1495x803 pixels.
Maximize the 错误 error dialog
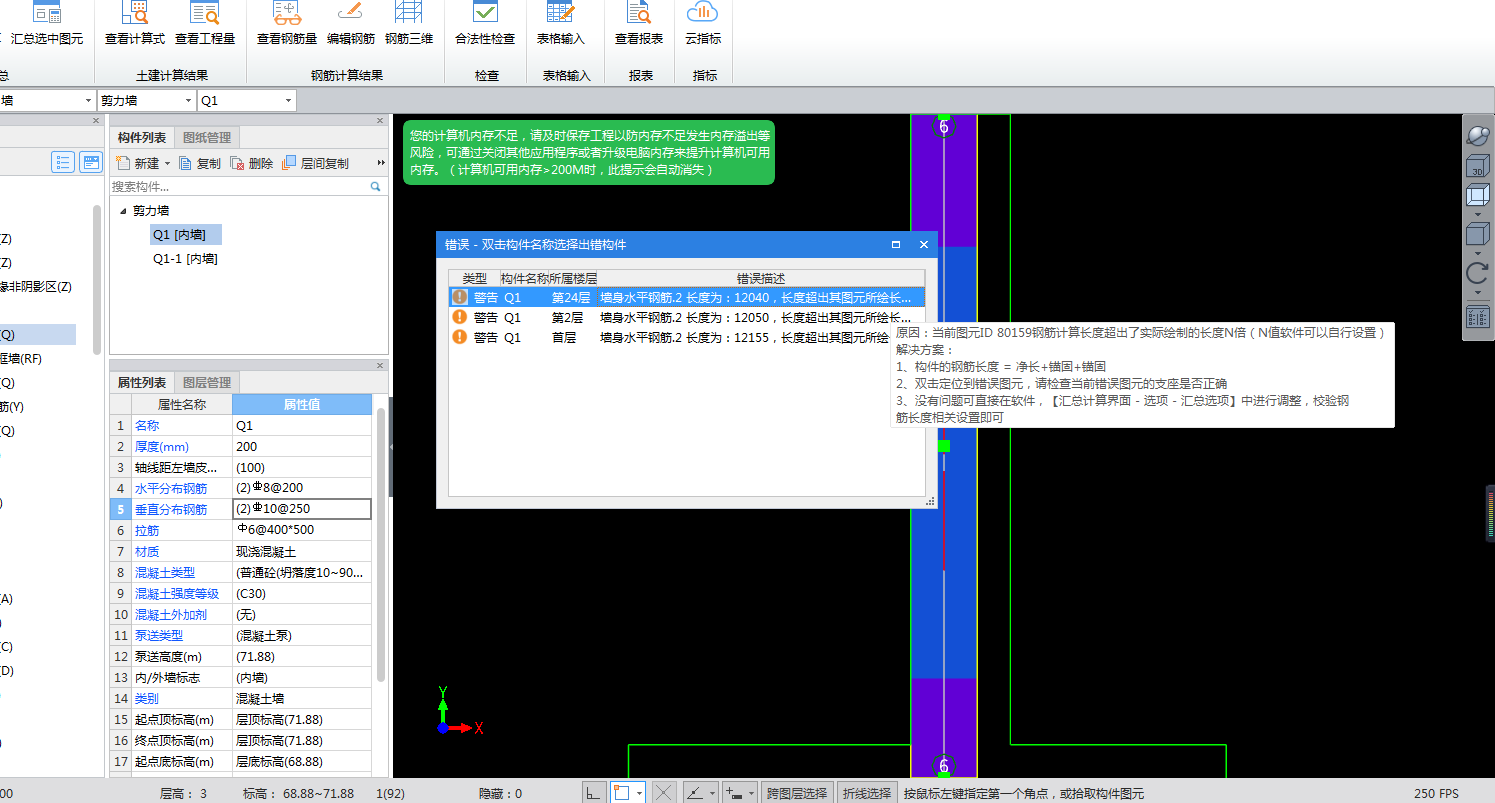pos(896,244)
